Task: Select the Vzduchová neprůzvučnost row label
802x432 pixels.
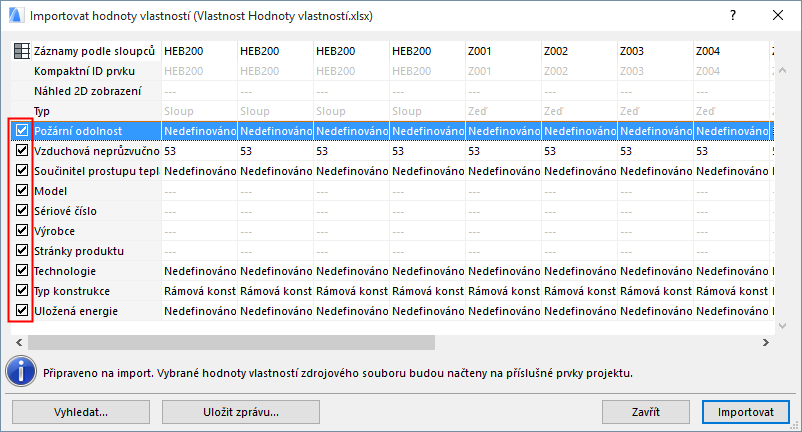Action: [97, 151]
